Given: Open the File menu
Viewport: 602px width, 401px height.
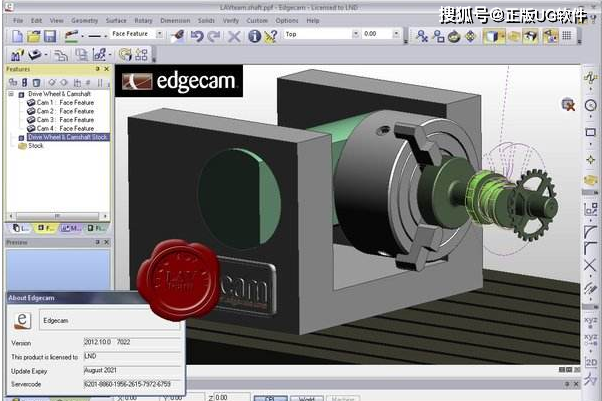Looking at the screenshot, I should click(18, 20).
